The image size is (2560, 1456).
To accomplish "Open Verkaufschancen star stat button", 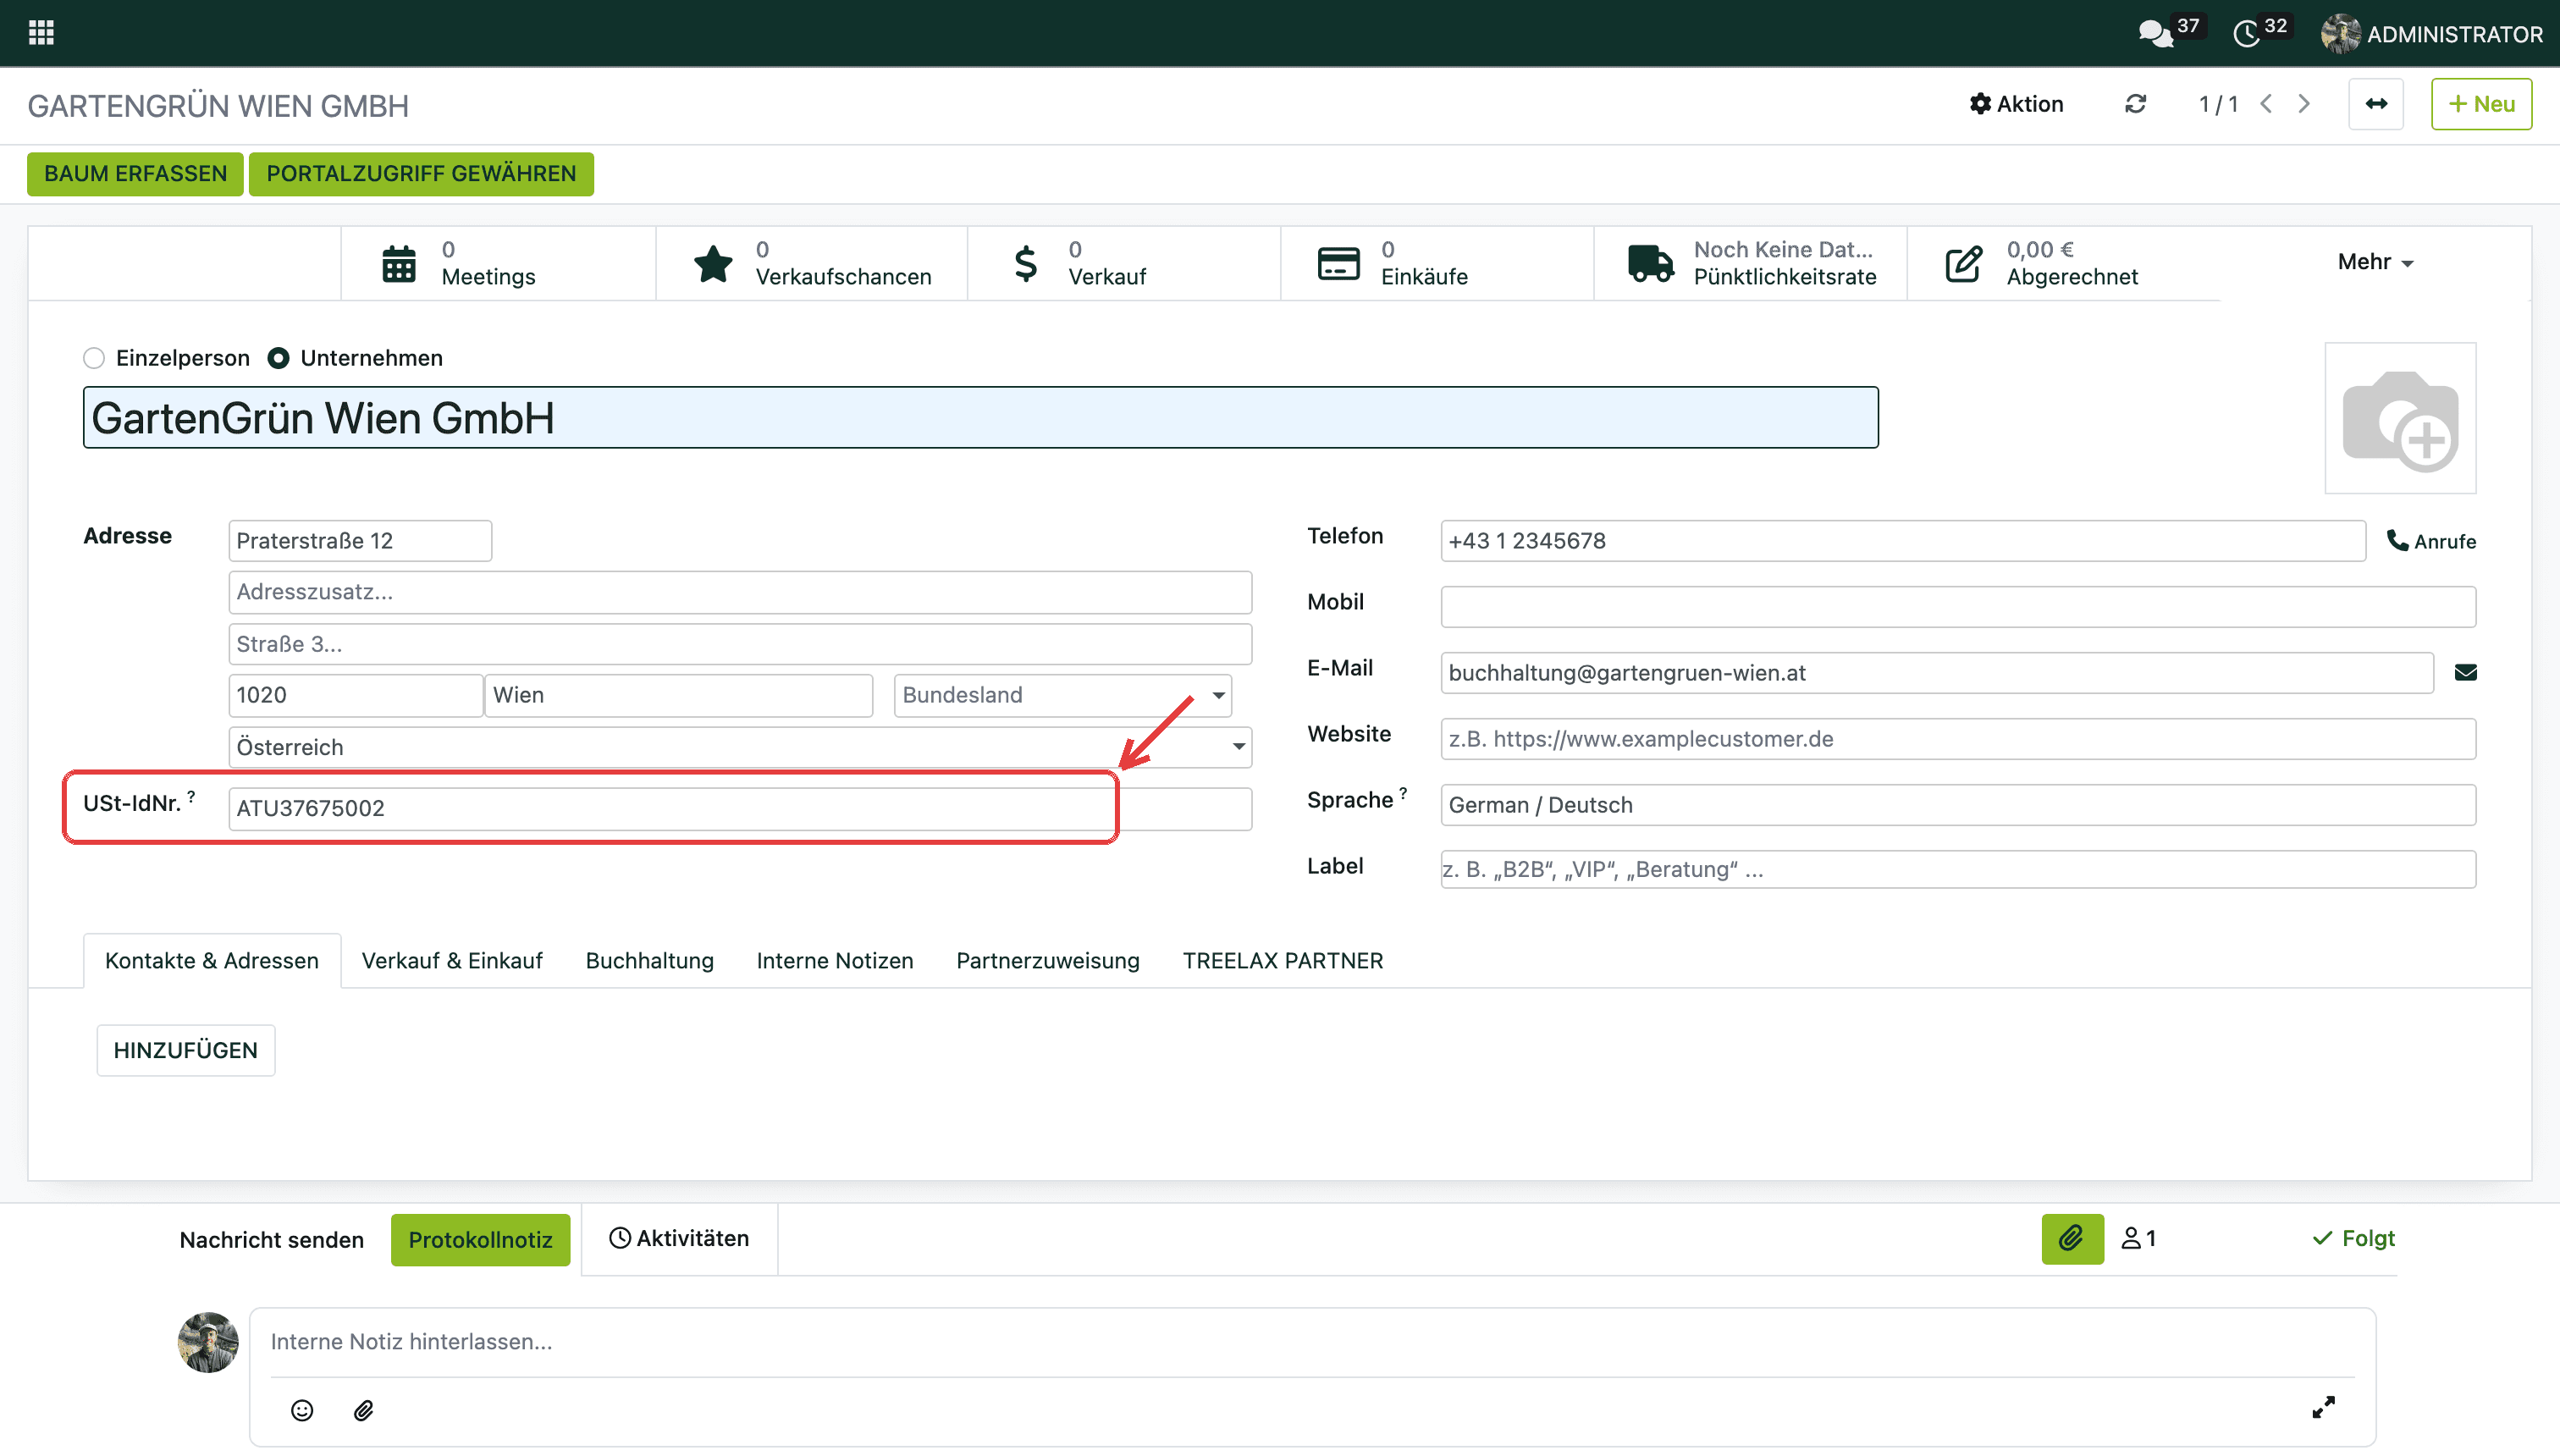I will [x=811, y=263].
